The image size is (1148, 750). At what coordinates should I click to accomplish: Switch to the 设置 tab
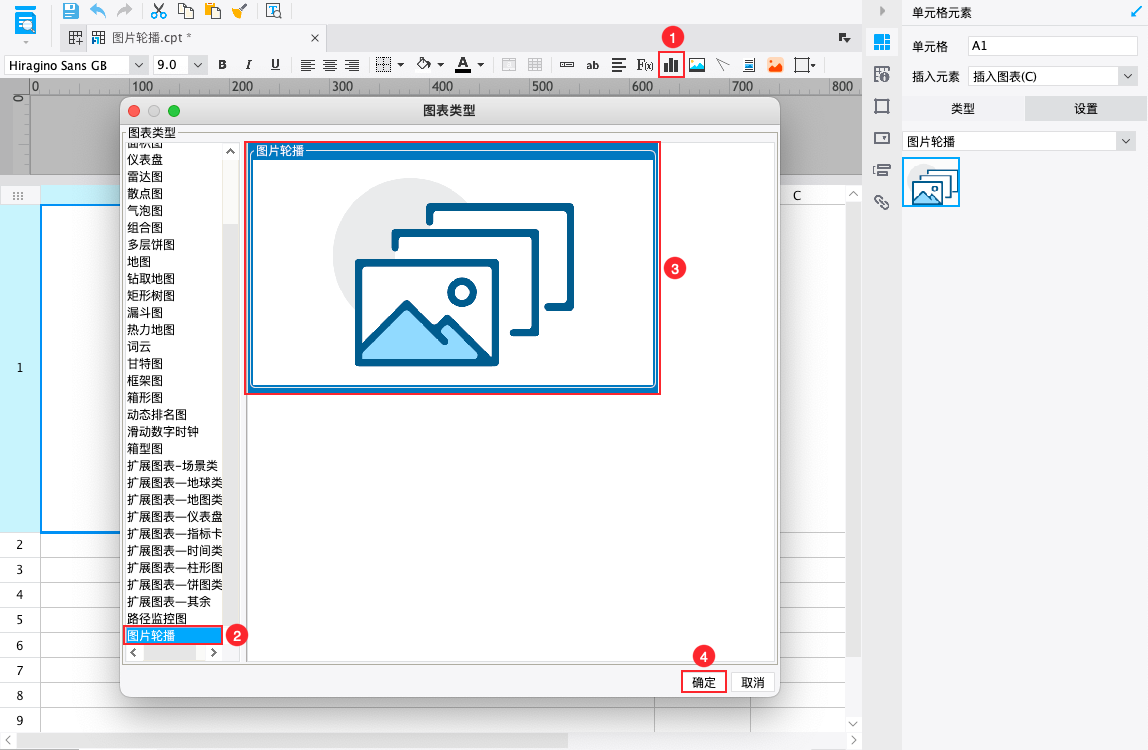[1086, 108]
